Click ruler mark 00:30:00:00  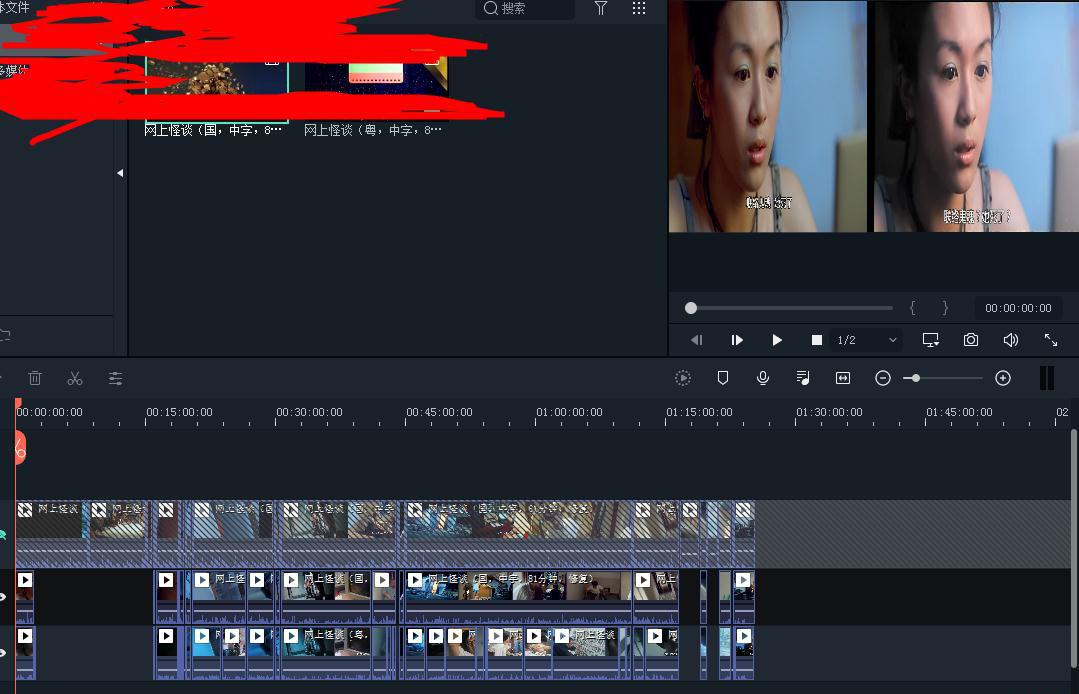[x=309, y=412]
